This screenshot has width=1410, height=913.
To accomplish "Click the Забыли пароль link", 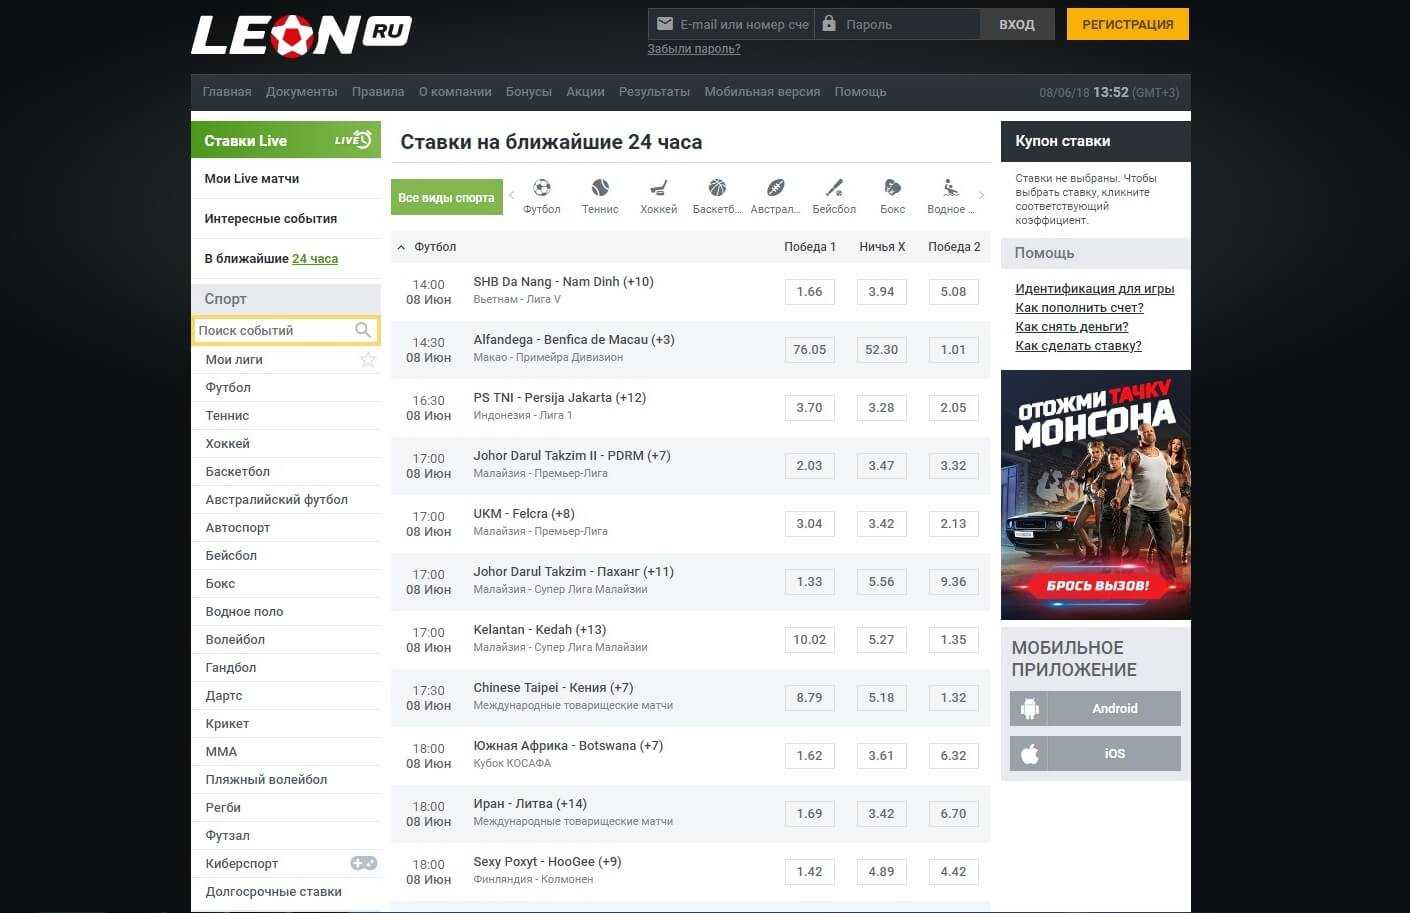I will (x=694, y=49).
